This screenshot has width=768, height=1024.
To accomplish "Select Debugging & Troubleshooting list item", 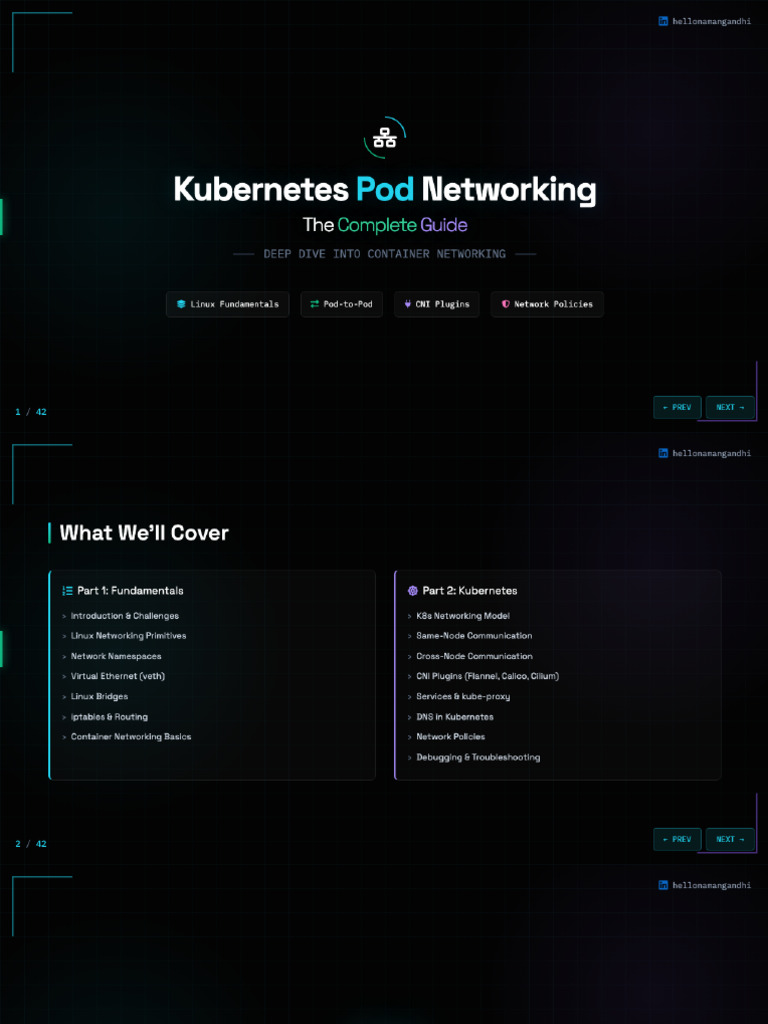I will [x=478, y=758].
